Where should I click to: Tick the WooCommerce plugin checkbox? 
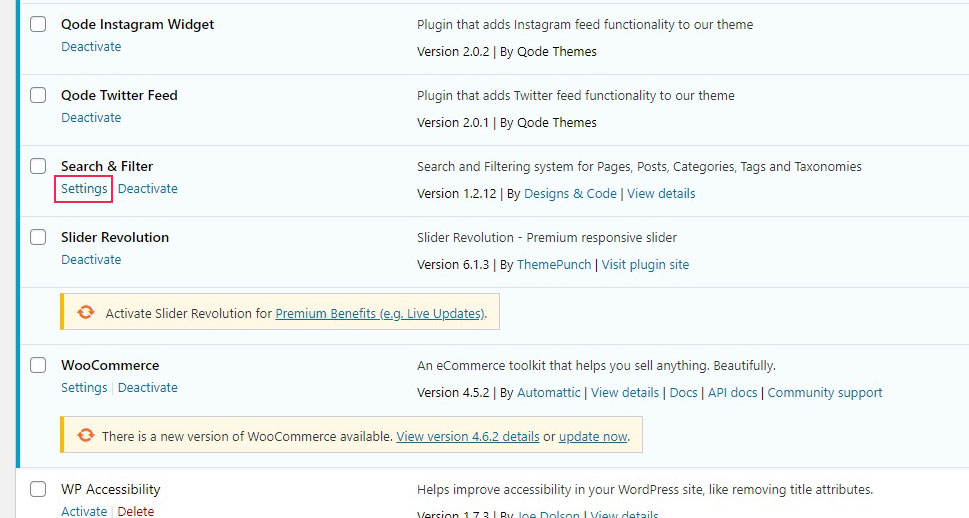[38, 365]
